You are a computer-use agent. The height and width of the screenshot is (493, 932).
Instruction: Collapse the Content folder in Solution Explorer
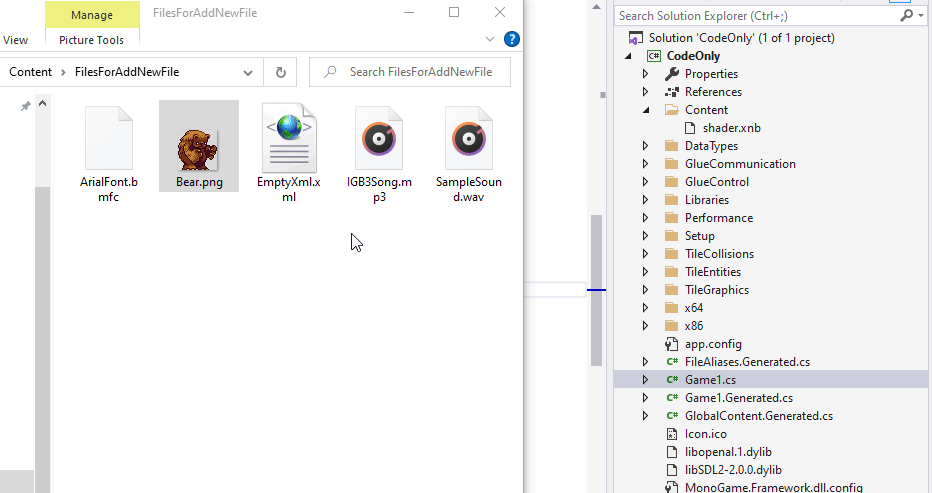pos(645,110)
